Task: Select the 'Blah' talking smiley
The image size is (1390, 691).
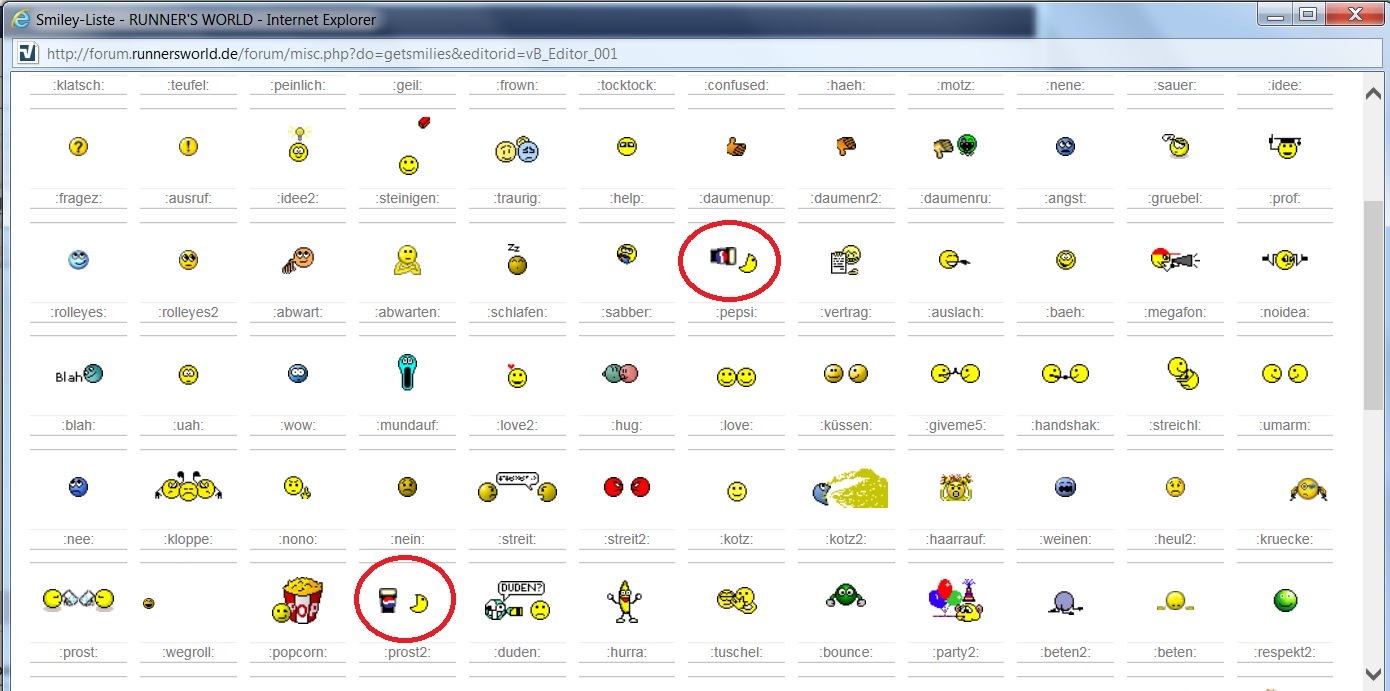Action: pos(79,375)
